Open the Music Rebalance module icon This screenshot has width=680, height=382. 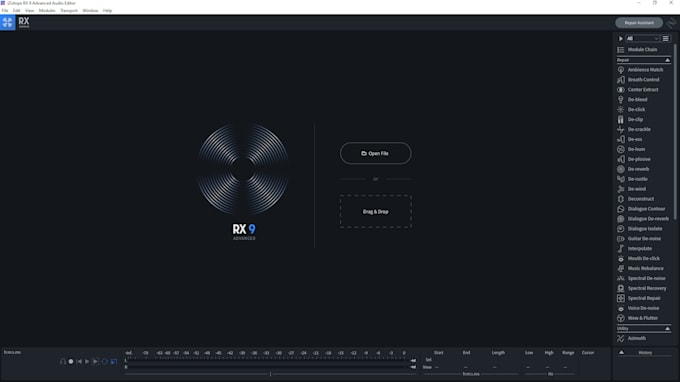coord(621,268)
